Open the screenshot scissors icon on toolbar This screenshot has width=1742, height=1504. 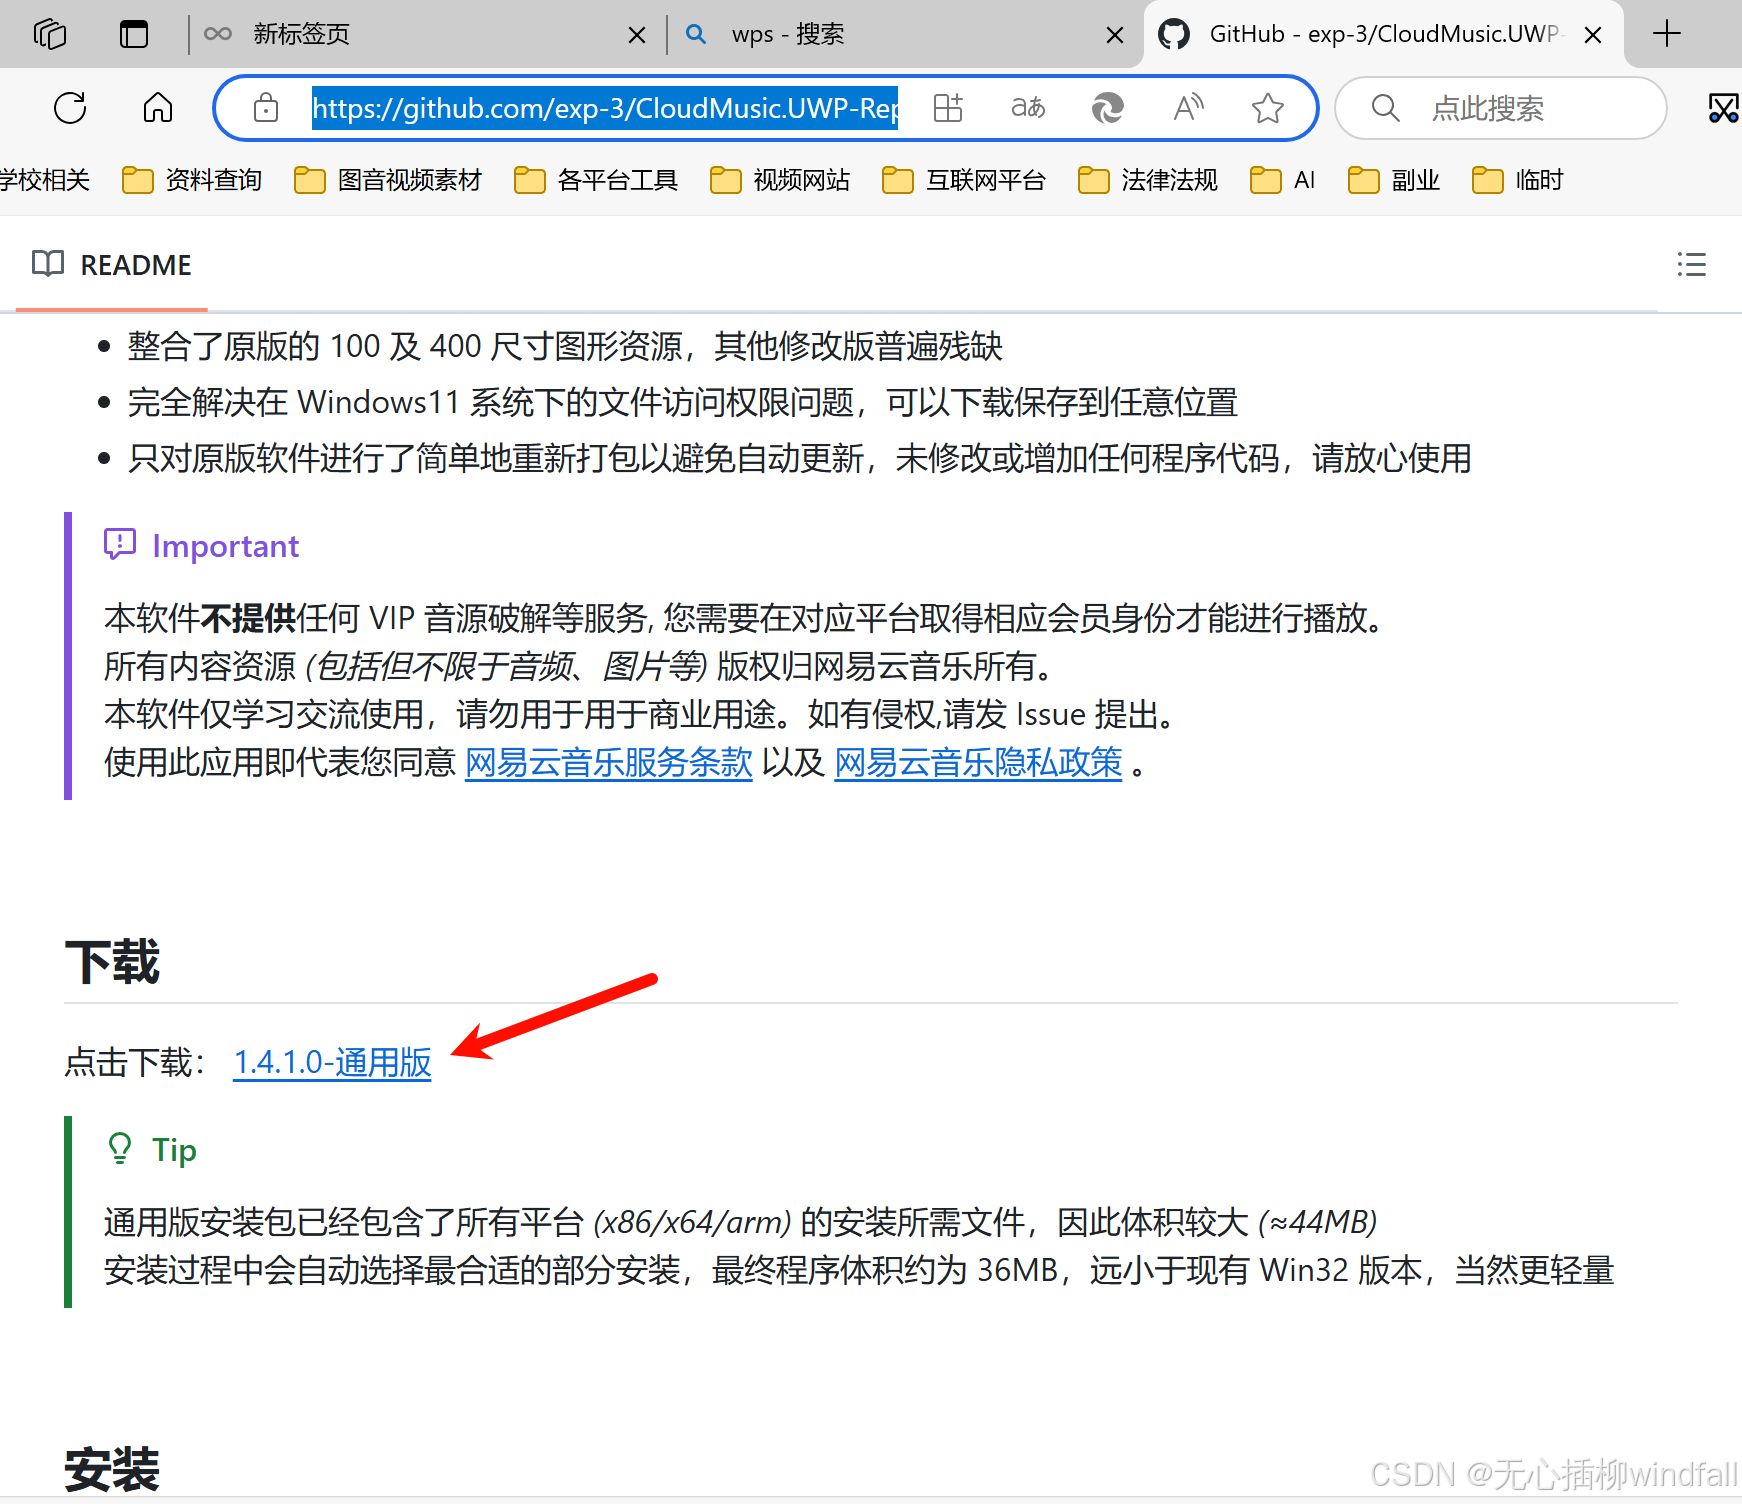click(1723, 108)
